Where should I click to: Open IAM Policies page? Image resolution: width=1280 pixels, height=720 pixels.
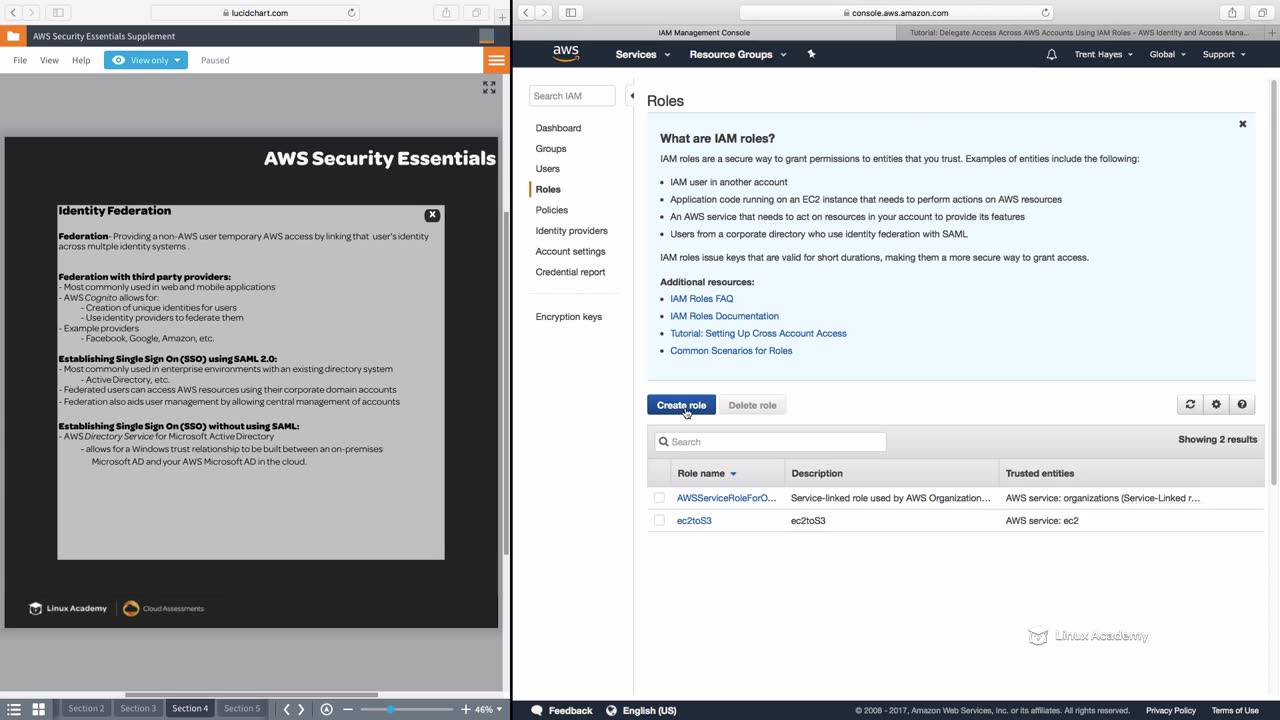[x=551, y=210]
